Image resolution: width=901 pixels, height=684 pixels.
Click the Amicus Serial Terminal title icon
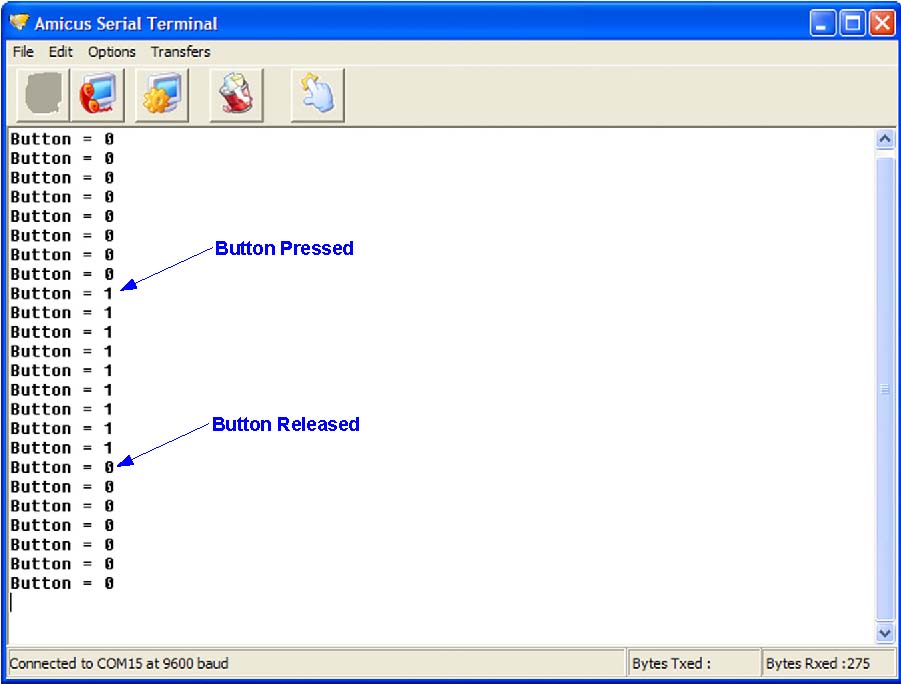tap(19, 22)
